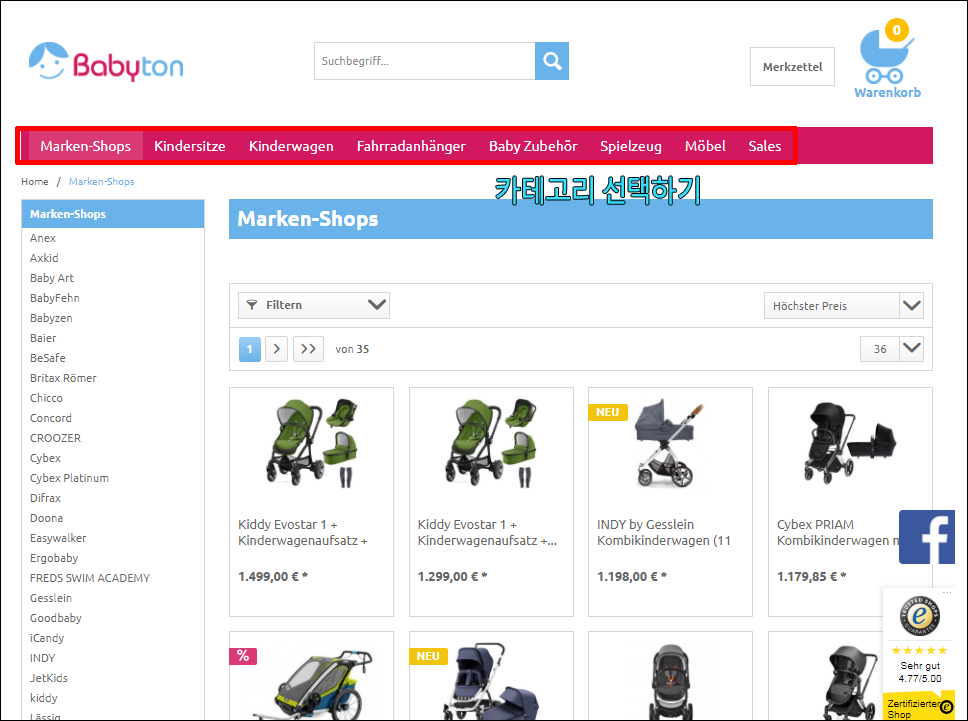968x721 pixels.
Task: Open the Anex brand link
Action: tap(43, 238)
